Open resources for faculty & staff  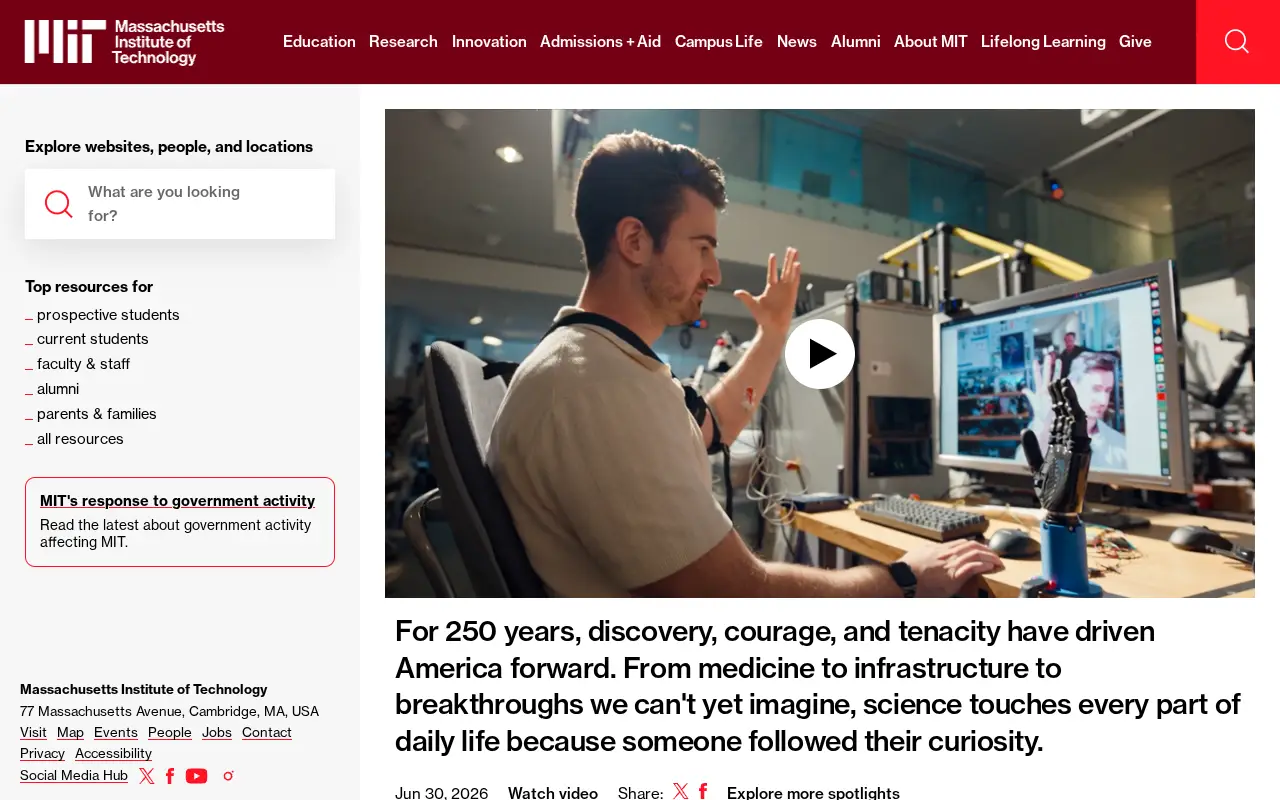point(83,364)
